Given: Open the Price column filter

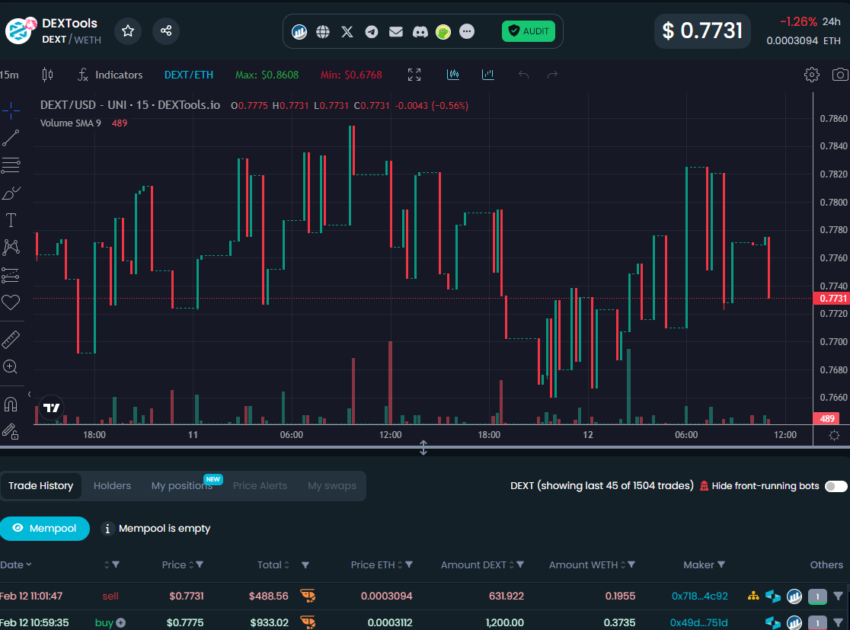Looking at the screenshot, I should point(199,565).
